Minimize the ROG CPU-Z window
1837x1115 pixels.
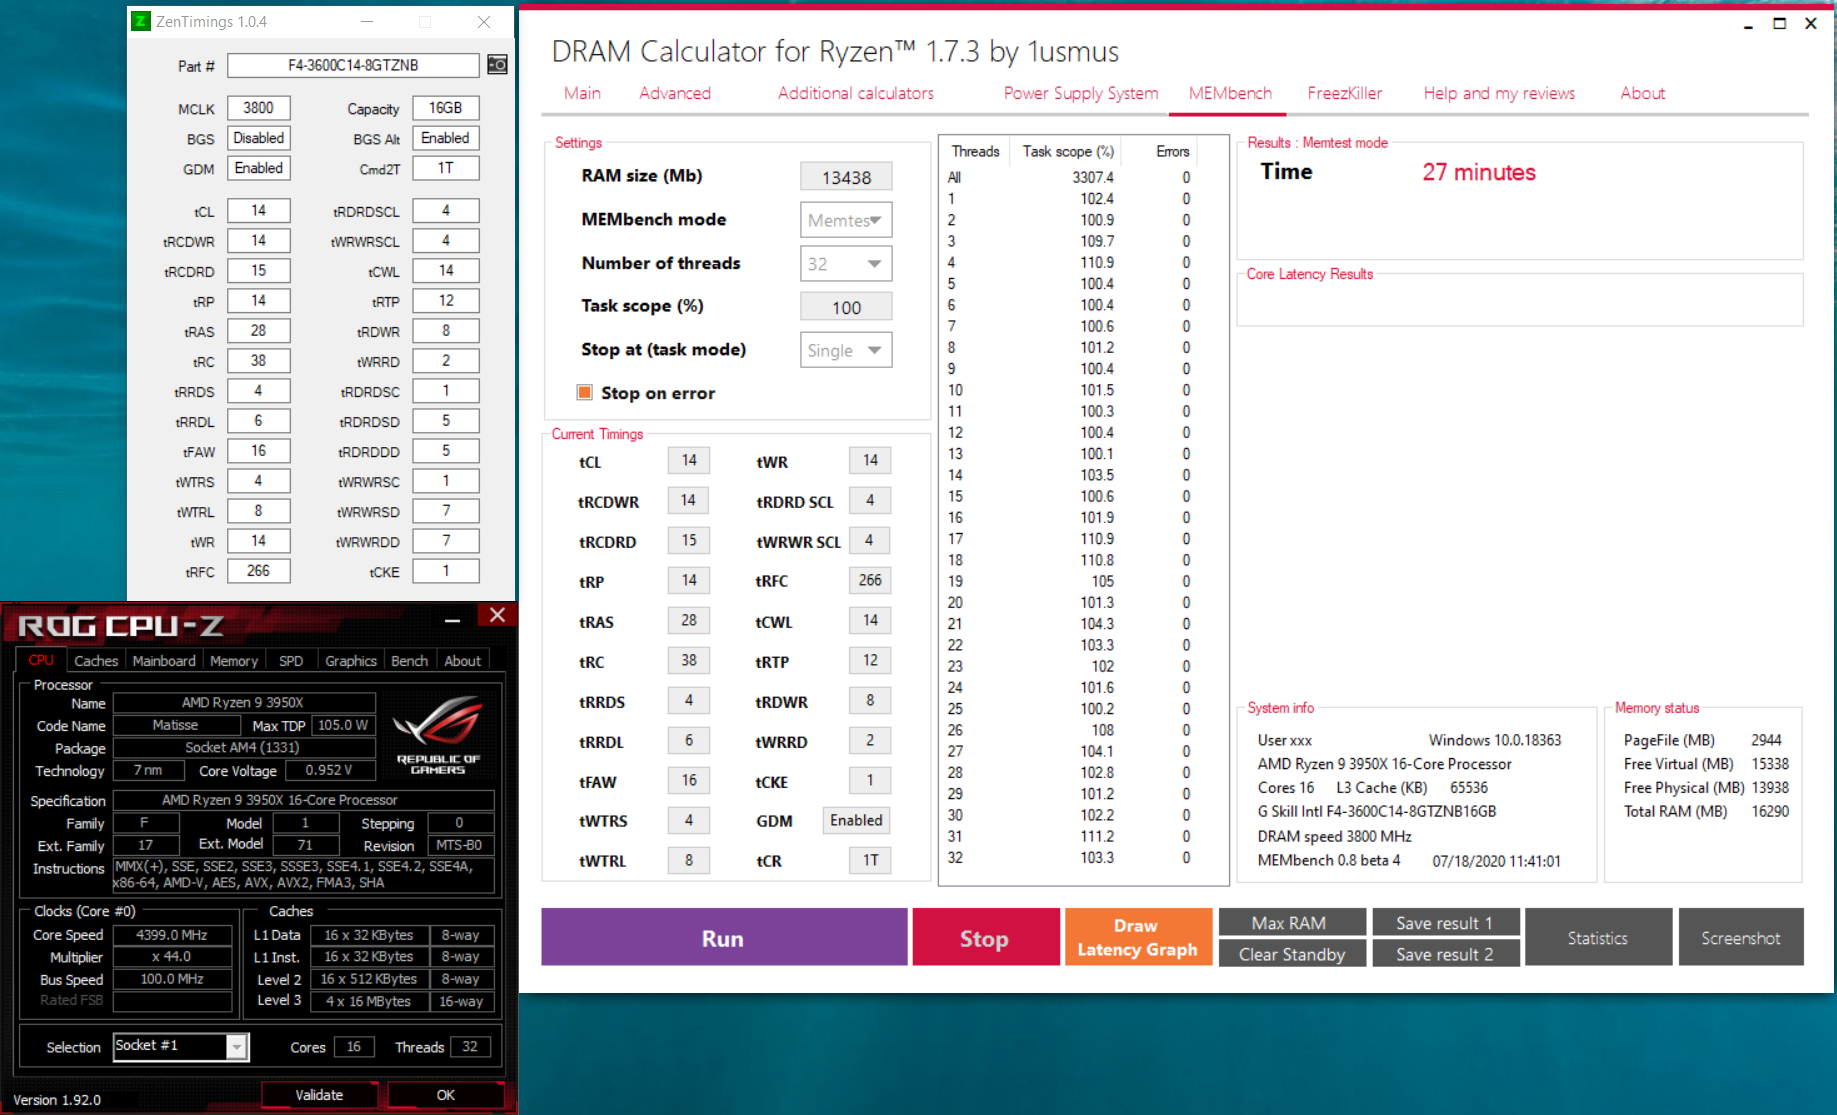coord(452,620)
